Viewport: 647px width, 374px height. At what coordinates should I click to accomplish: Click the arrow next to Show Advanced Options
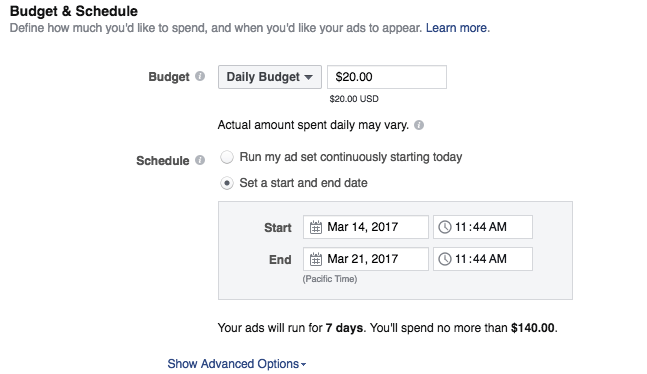(303, 365)
